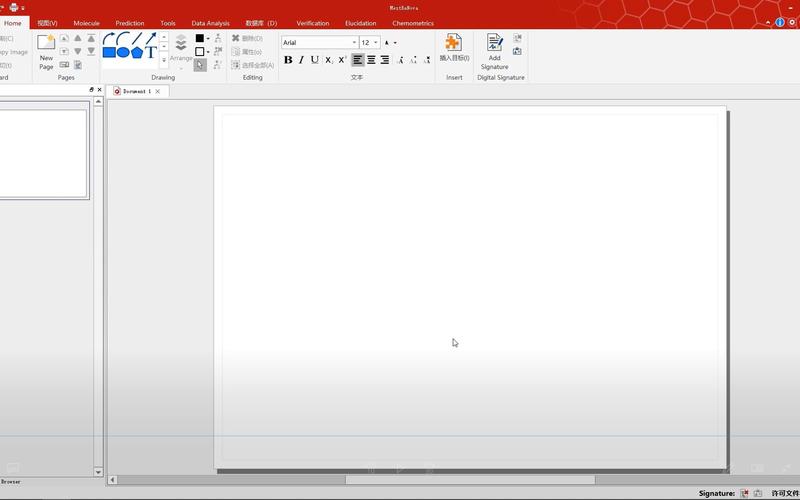Click the upper small signature icon
This screenshot has height=500, width=800.
pyautogui.click(x=517, y=38)
